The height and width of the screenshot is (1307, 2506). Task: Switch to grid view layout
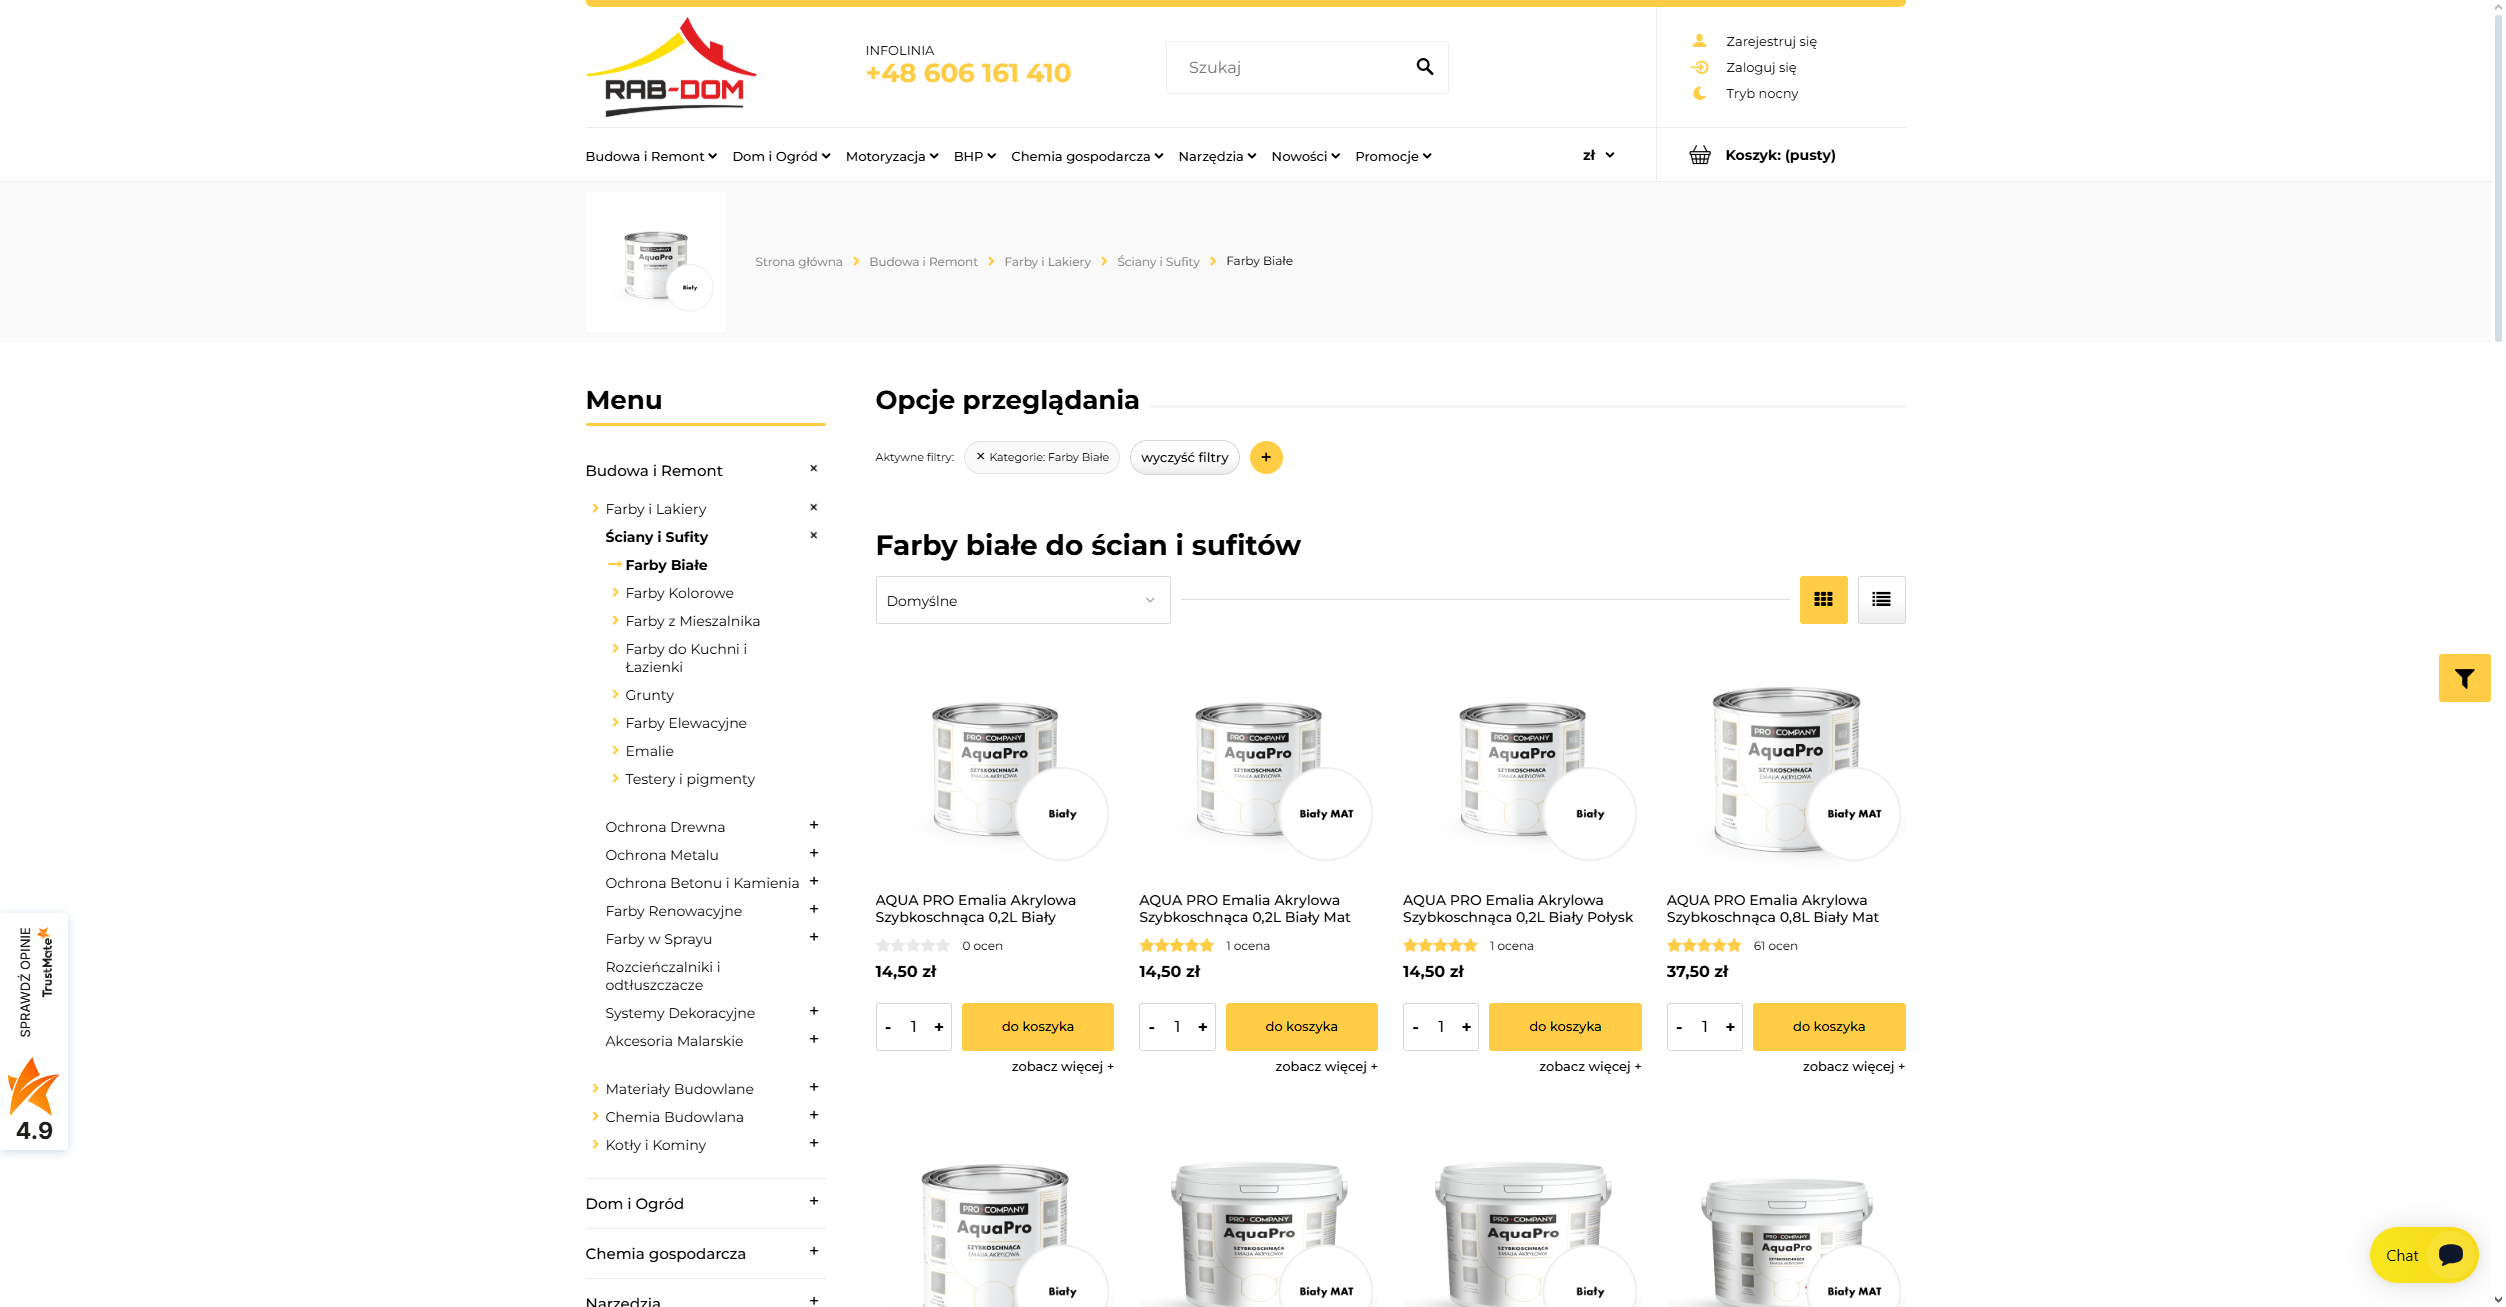(1823, 600)
